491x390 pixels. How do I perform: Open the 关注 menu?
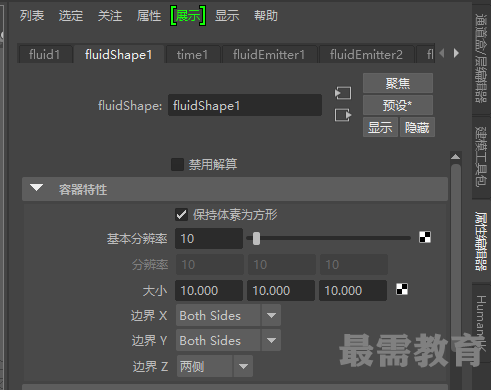[110, 16]
